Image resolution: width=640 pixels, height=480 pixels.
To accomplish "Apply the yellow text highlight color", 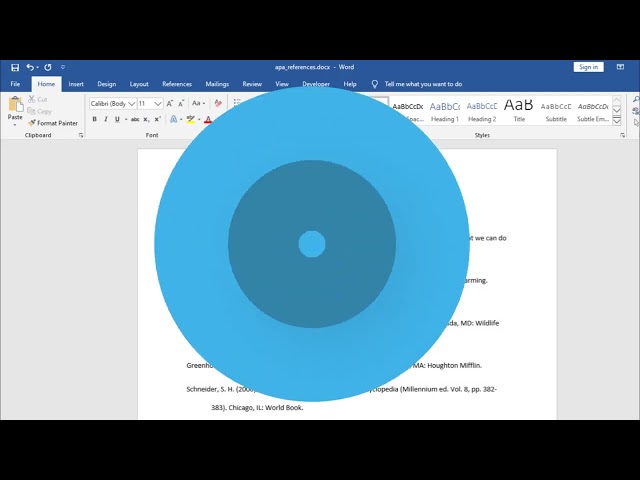I will click(x=190, y=119).
